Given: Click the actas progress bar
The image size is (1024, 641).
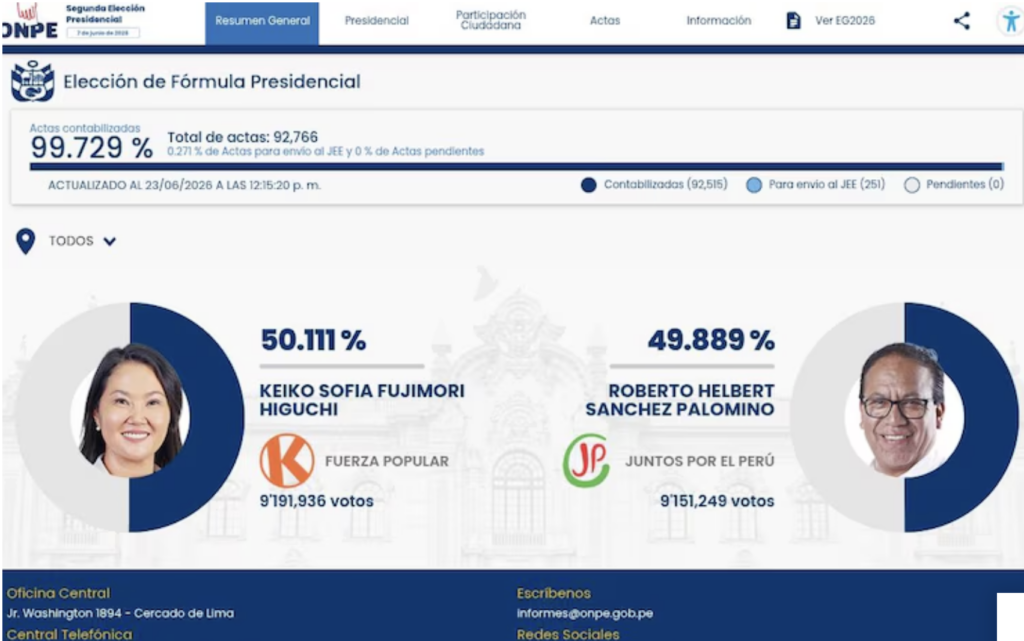Looking at the screenshot, I should pyautogui.click(x=516, y=166).
